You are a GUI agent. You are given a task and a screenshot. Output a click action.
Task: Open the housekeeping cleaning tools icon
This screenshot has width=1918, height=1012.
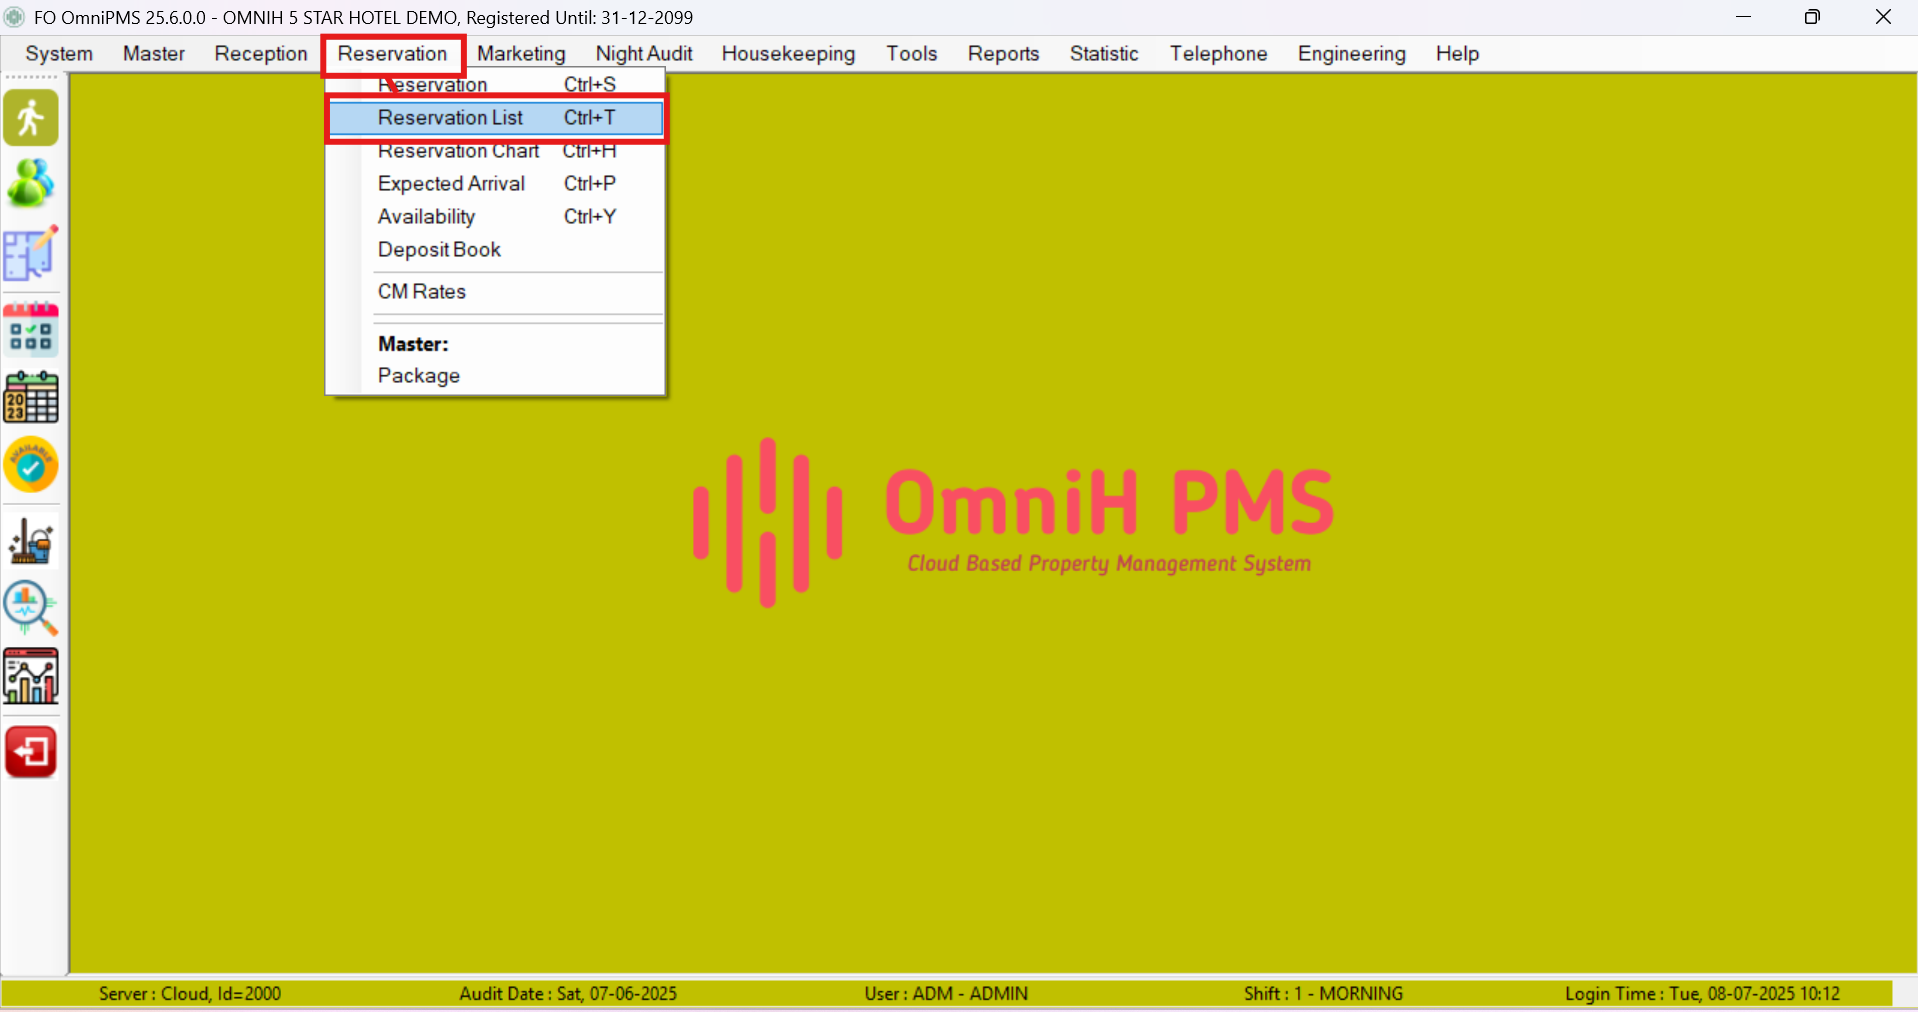(x=31, y=541)
